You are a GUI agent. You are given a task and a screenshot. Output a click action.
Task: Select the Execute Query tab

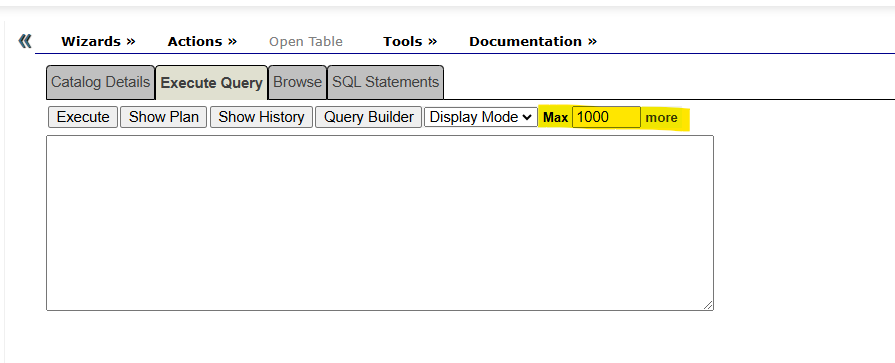pyautogui.click(x=212, y=83)
